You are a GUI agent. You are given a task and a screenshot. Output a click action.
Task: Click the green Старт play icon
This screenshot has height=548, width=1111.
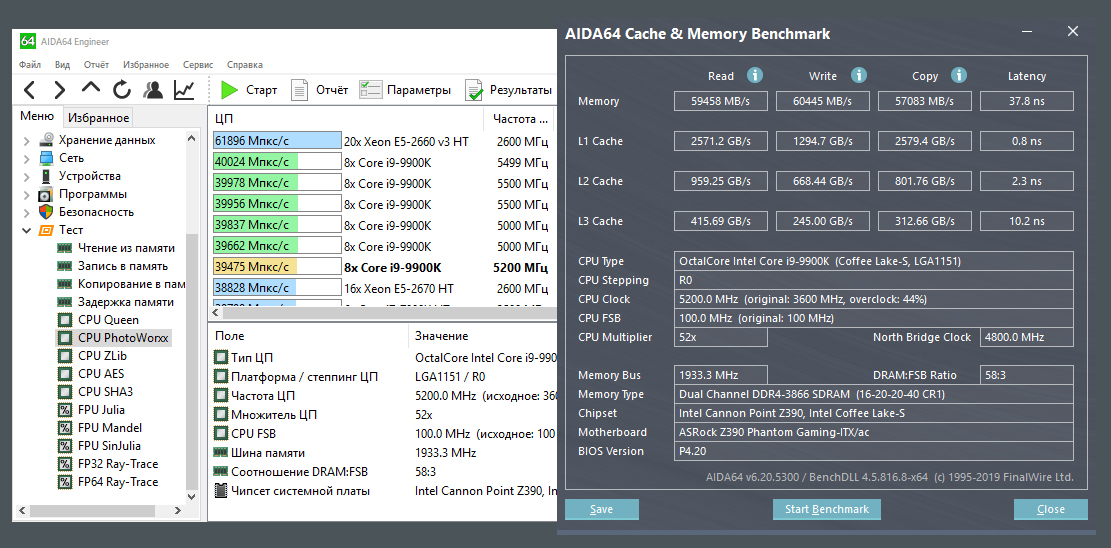point(230,90)
